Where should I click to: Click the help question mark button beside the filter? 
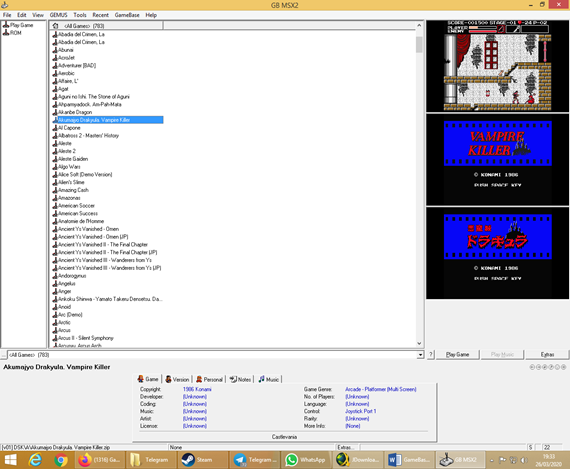431,354
